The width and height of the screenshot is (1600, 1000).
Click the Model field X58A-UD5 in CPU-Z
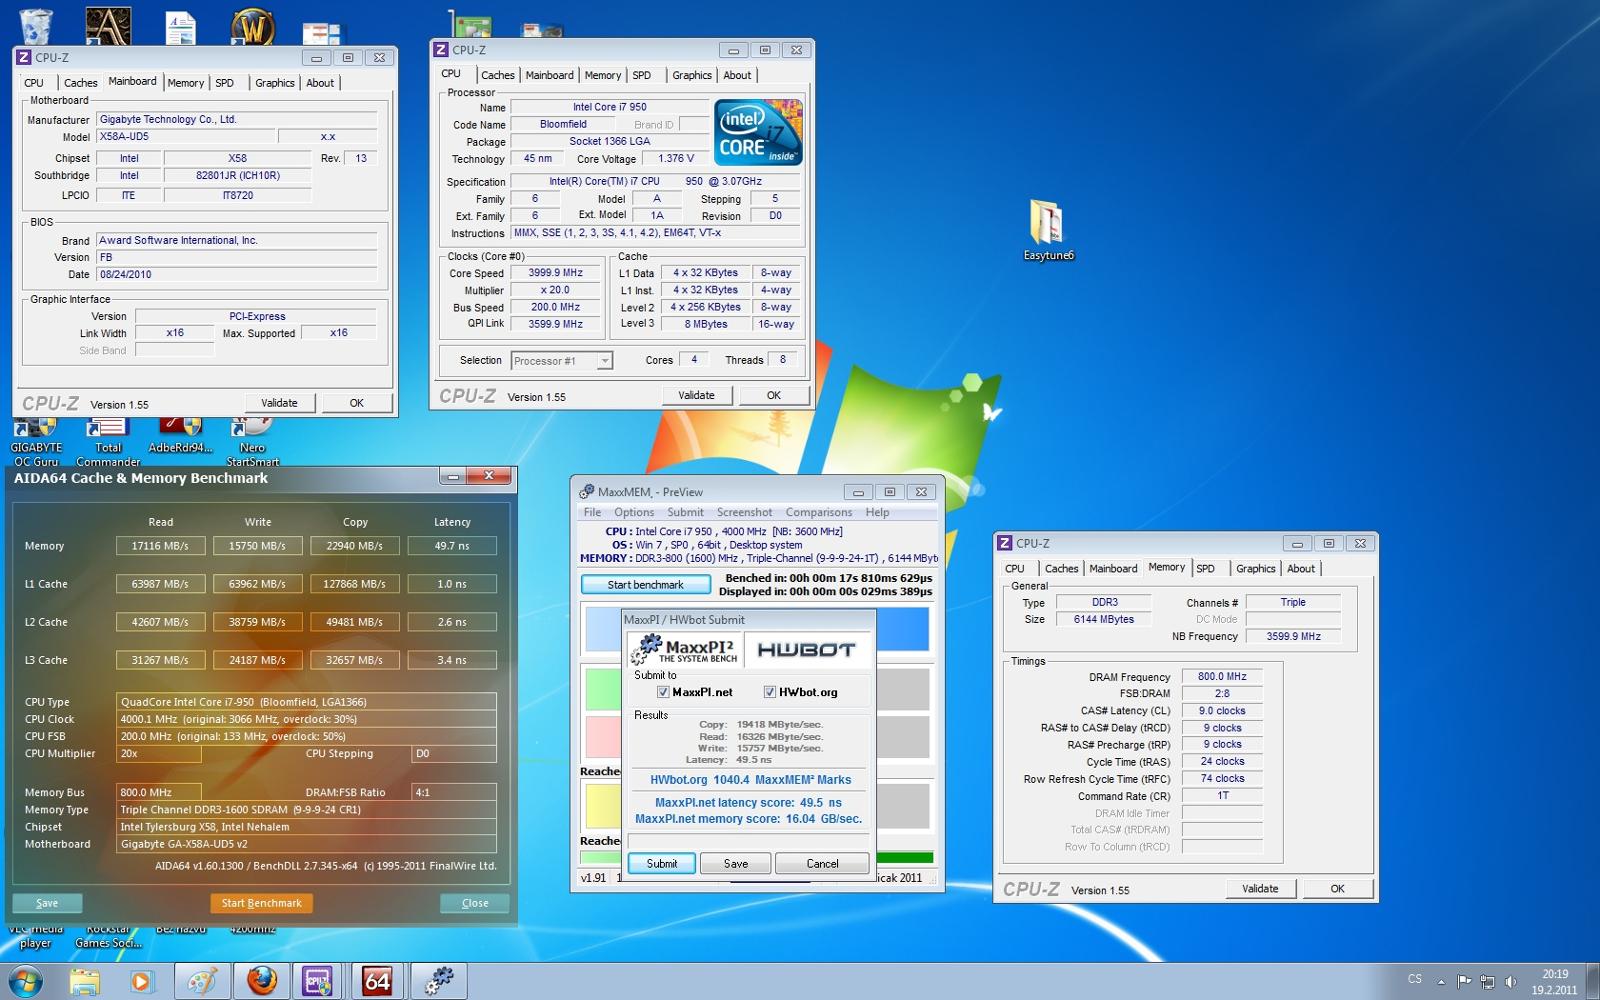click(x=185, y=137)
